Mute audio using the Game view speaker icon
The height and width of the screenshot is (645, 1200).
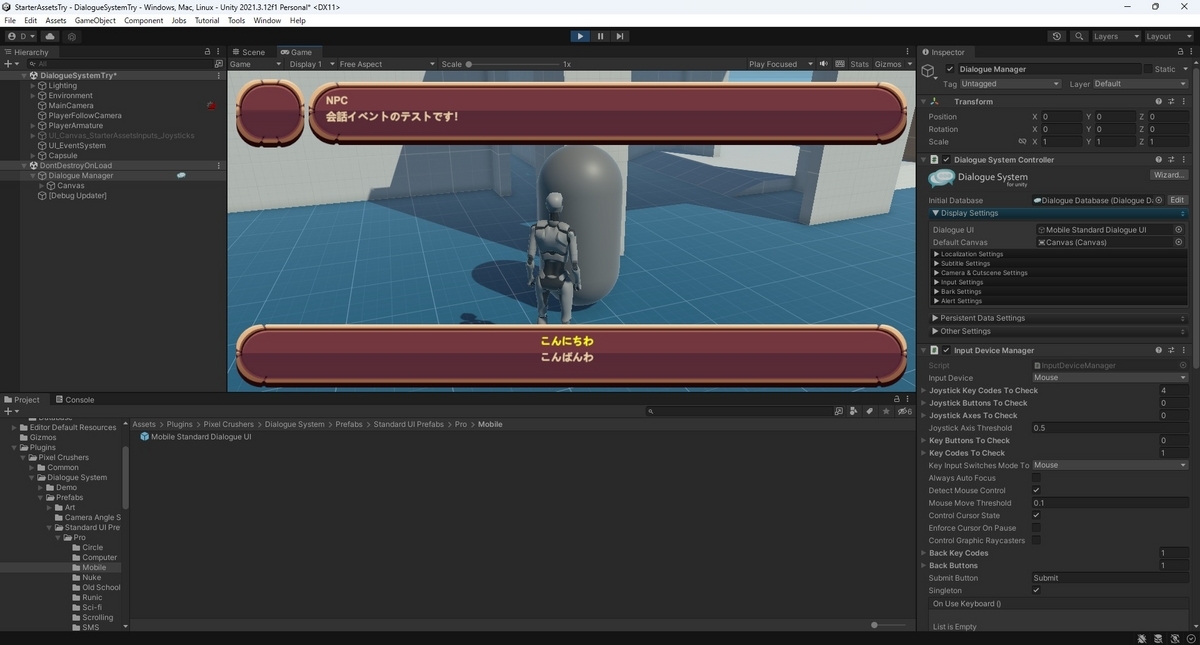tap(823, 63)
